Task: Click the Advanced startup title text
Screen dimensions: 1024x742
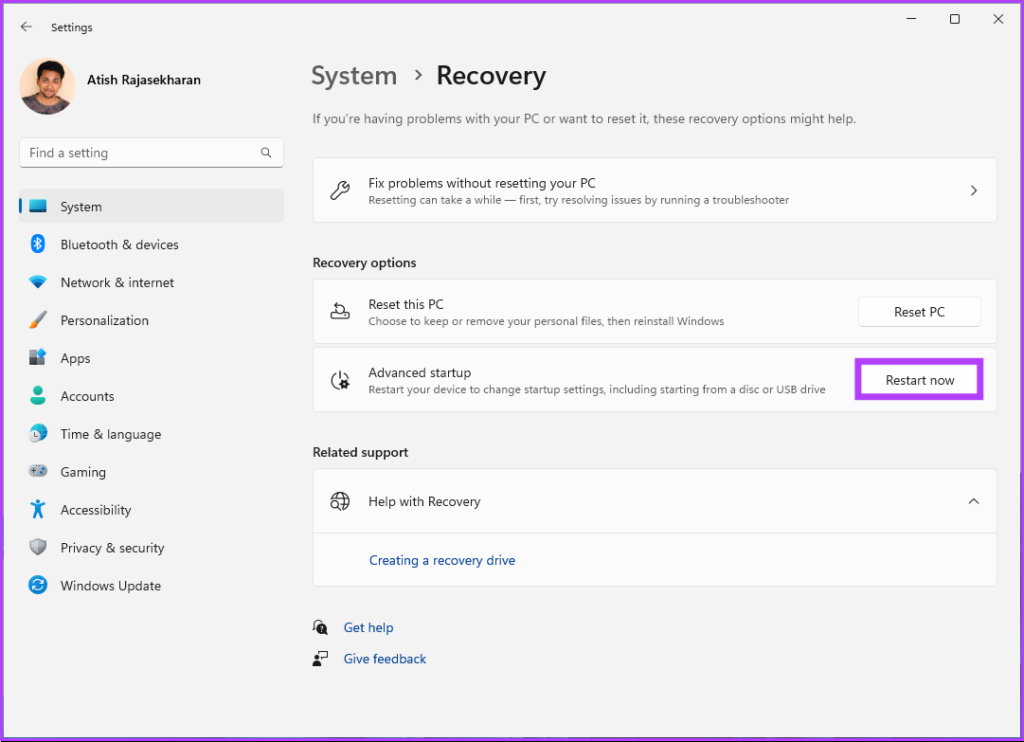Action: [419, 372]
